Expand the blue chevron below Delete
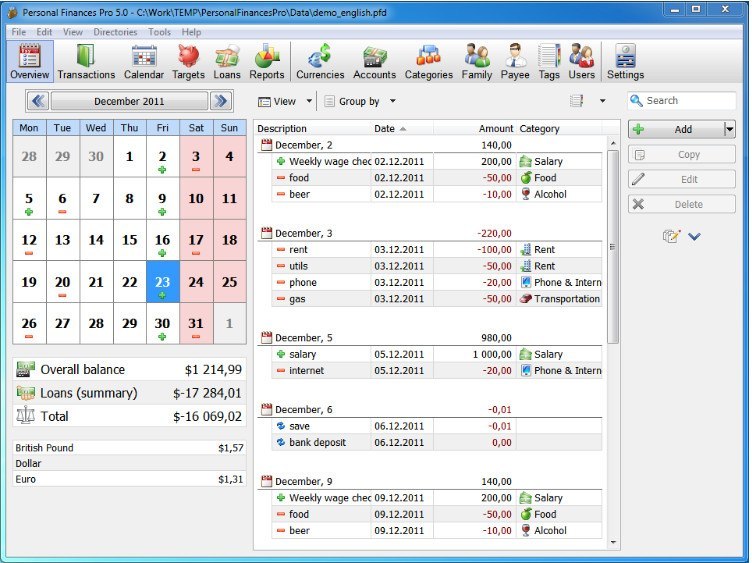 (694, 236)
